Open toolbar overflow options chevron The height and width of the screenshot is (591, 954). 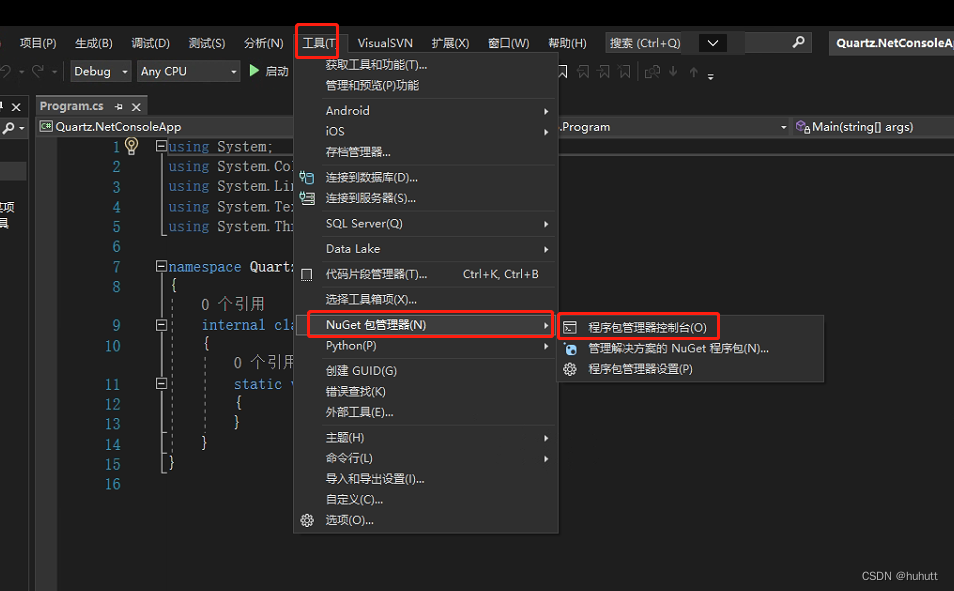pos(710,76)
